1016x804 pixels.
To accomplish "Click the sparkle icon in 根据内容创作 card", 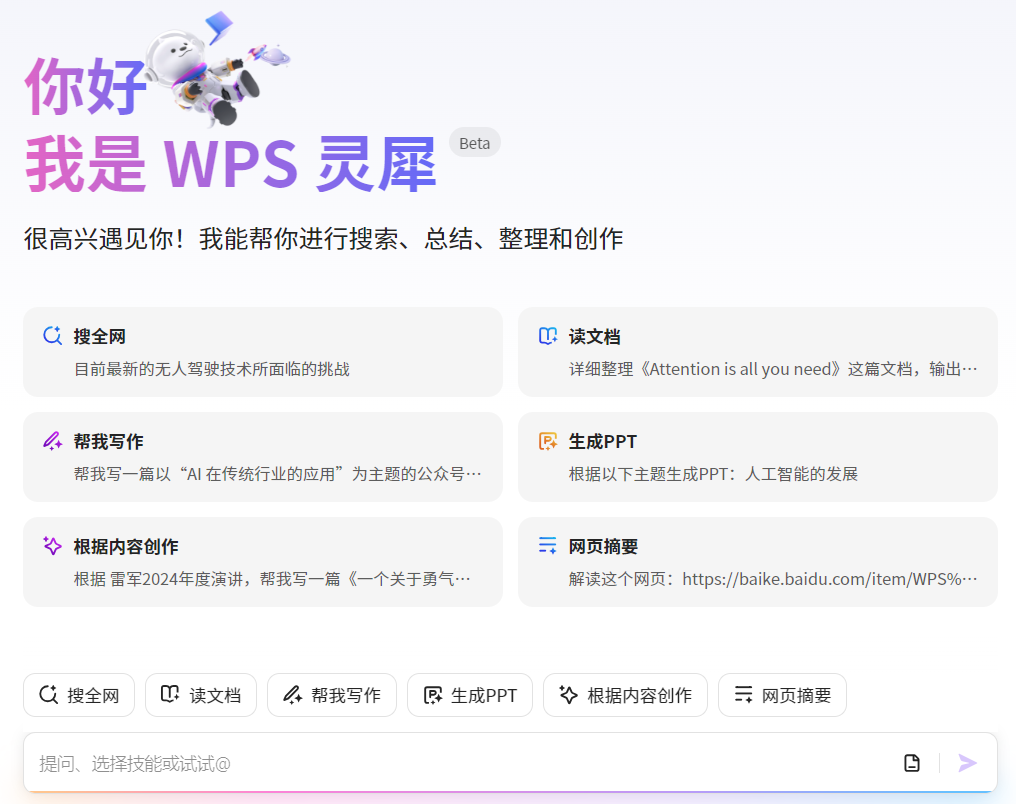I will (x=53, y=546).
